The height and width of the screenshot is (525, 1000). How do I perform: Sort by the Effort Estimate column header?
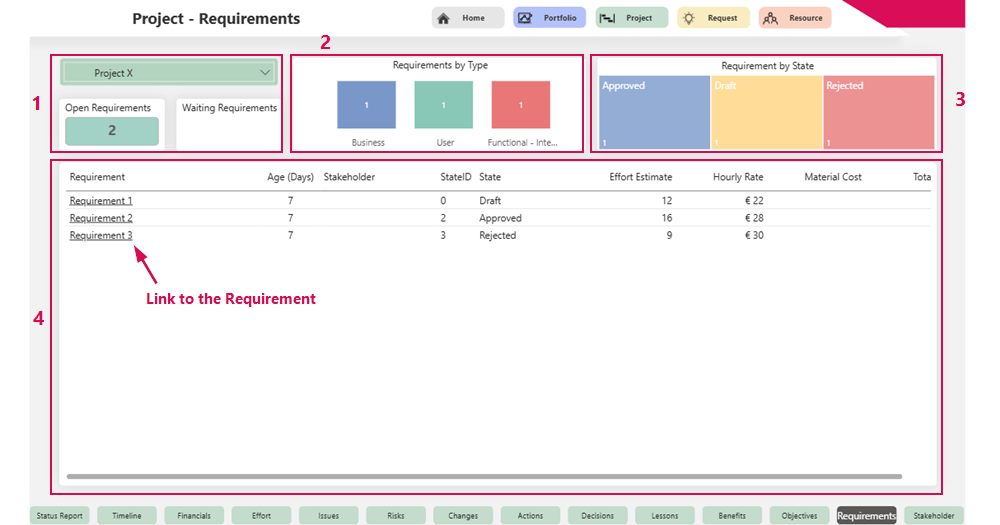tap(640, 177)
